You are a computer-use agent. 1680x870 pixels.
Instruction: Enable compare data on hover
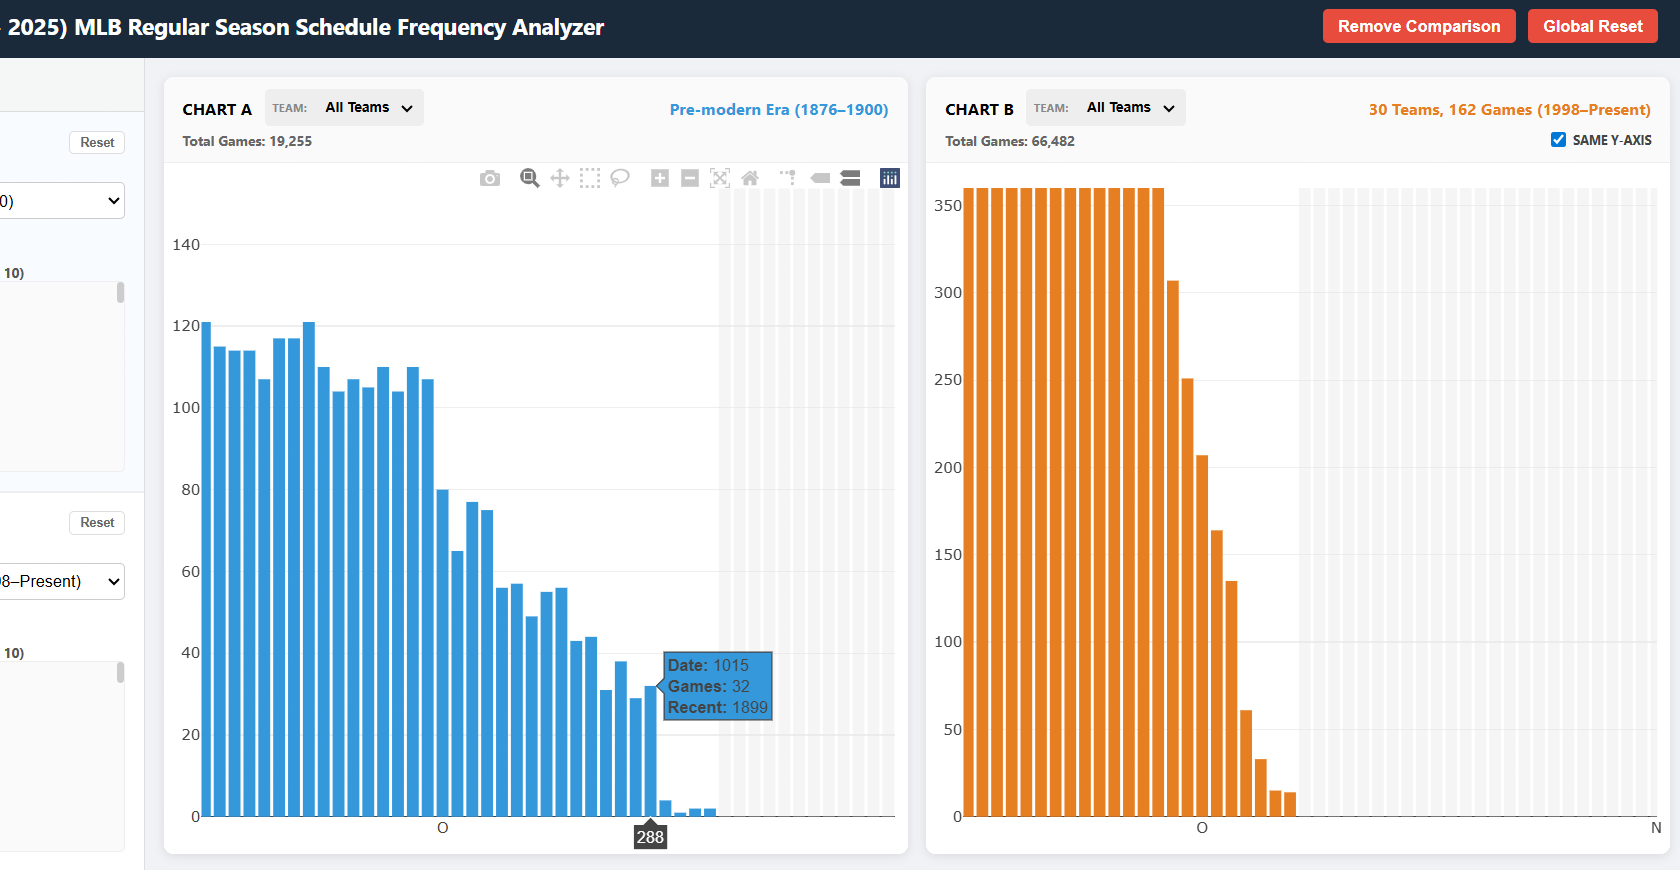[851, 178]
